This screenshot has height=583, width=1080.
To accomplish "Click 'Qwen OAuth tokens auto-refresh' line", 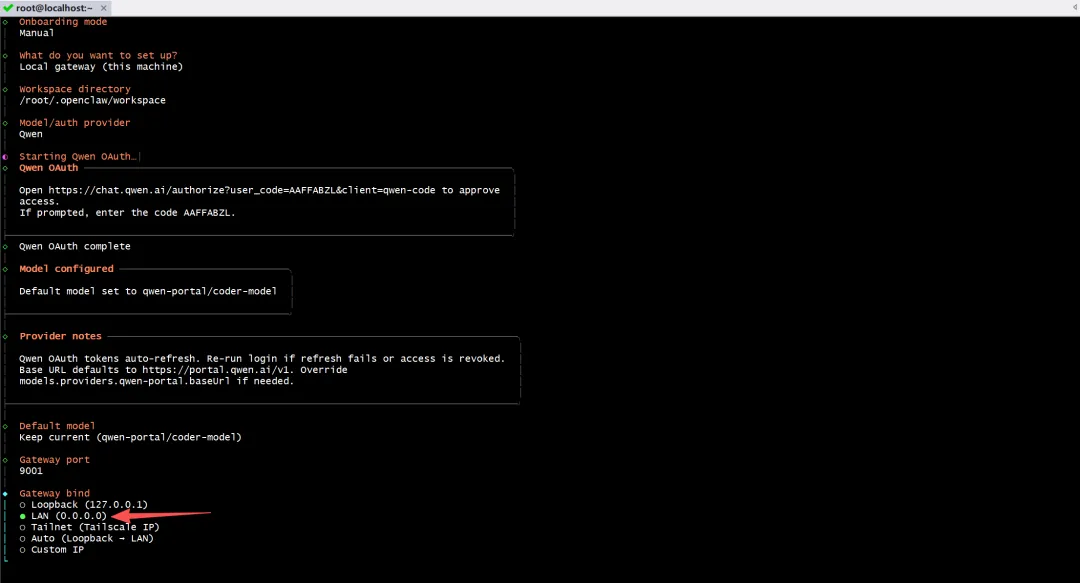I will [262, 358].
